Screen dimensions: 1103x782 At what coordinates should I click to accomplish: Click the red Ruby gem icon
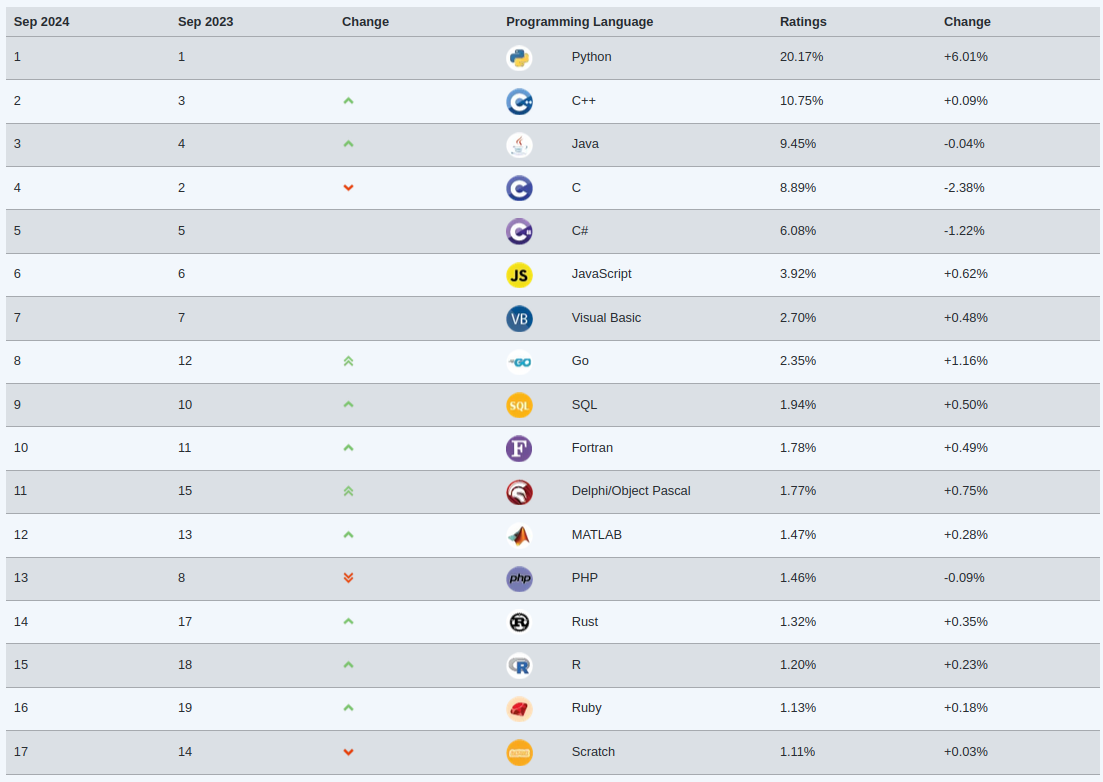coord(519,709)
